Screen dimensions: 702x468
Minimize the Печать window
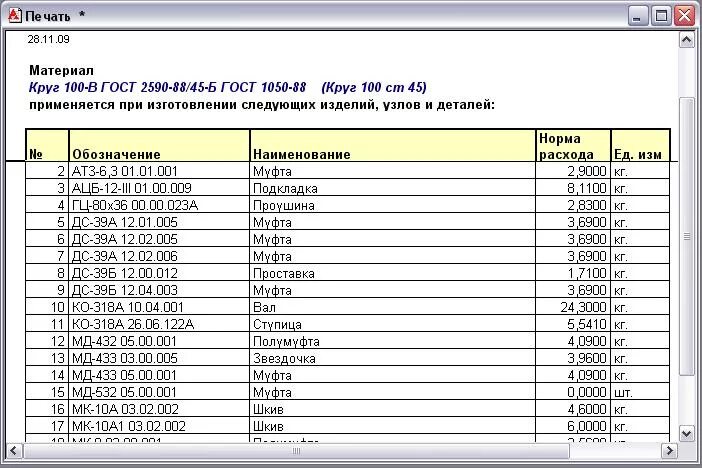[x=637, y=16]
